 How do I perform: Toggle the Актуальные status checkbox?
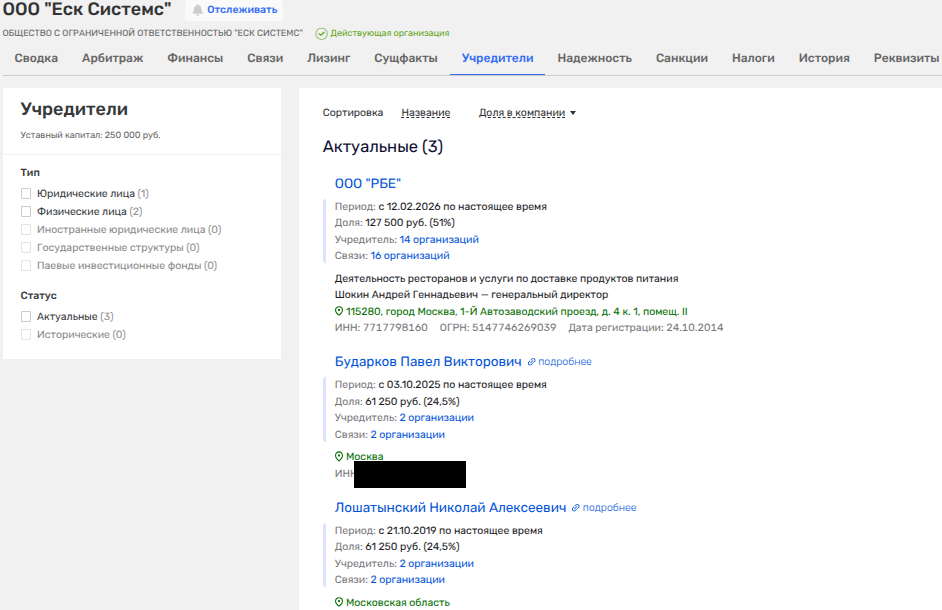point(26,317)
